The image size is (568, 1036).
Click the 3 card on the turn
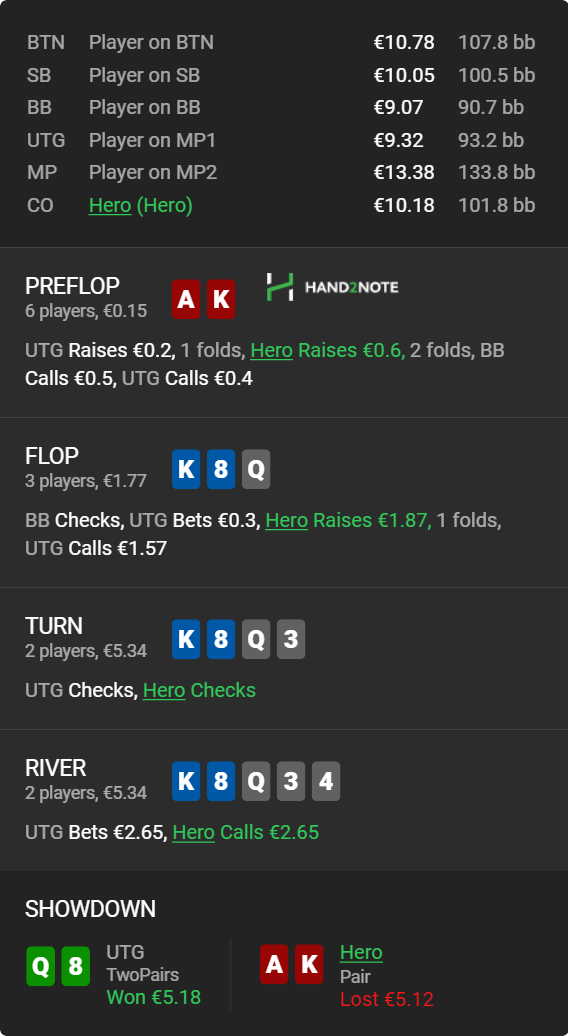(x=291, y=639)
